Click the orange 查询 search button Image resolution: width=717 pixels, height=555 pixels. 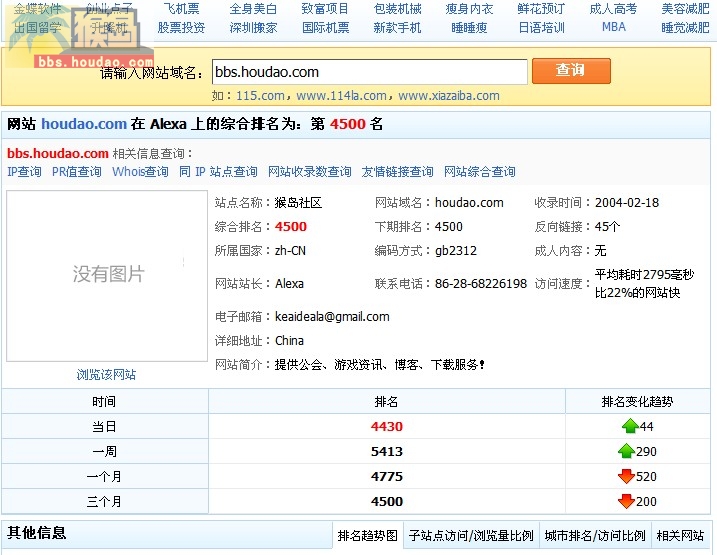(x=571, y=71)
